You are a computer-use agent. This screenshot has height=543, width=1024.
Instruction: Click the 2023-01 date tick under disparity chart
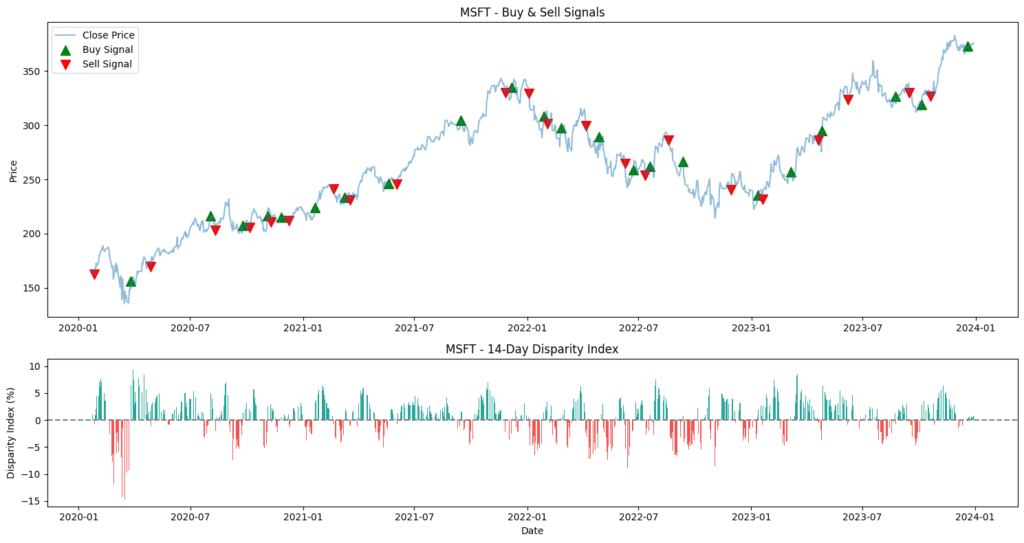pos(751,517)
